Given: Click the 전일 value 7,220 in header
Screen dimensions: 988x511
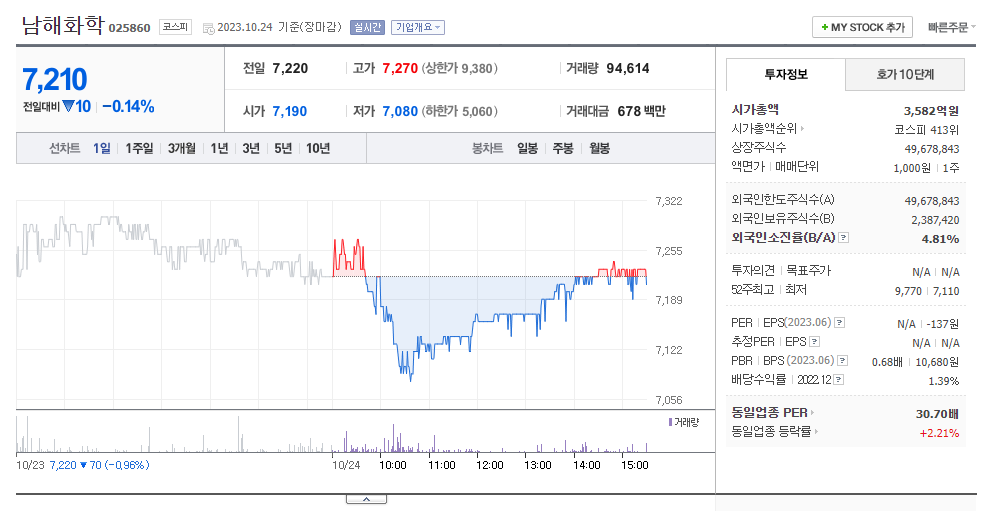Looking at the screenshot, I should click(290, 68).
